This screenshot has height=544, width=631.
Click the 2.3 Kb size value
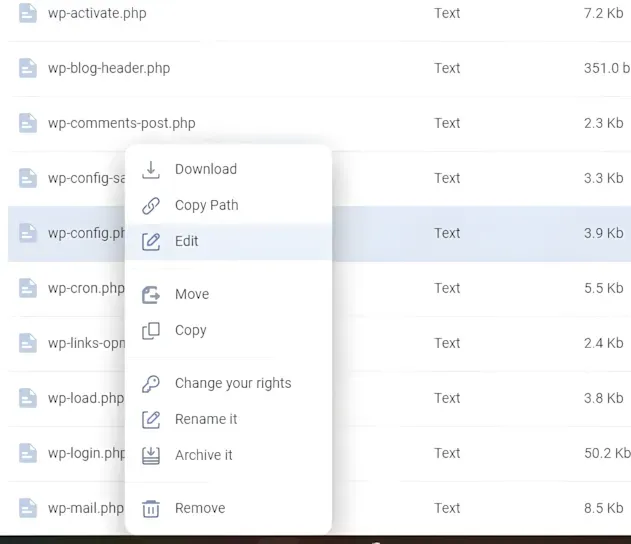point(603,123)
